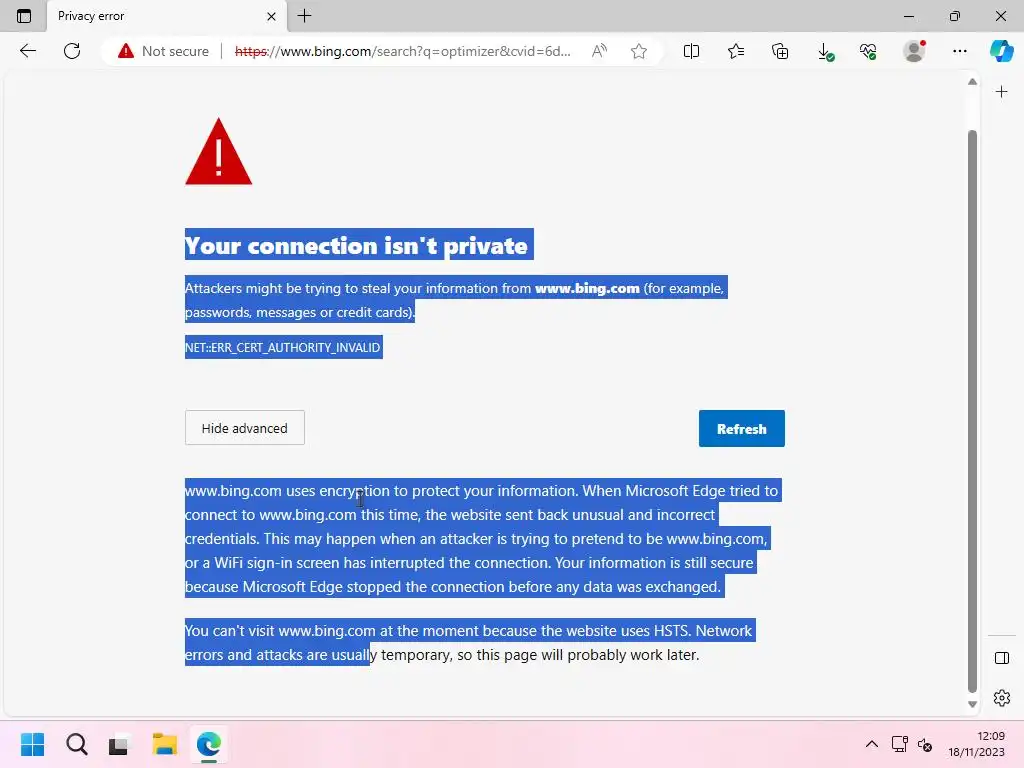Open the tab actions menu icon

point(24,16)
